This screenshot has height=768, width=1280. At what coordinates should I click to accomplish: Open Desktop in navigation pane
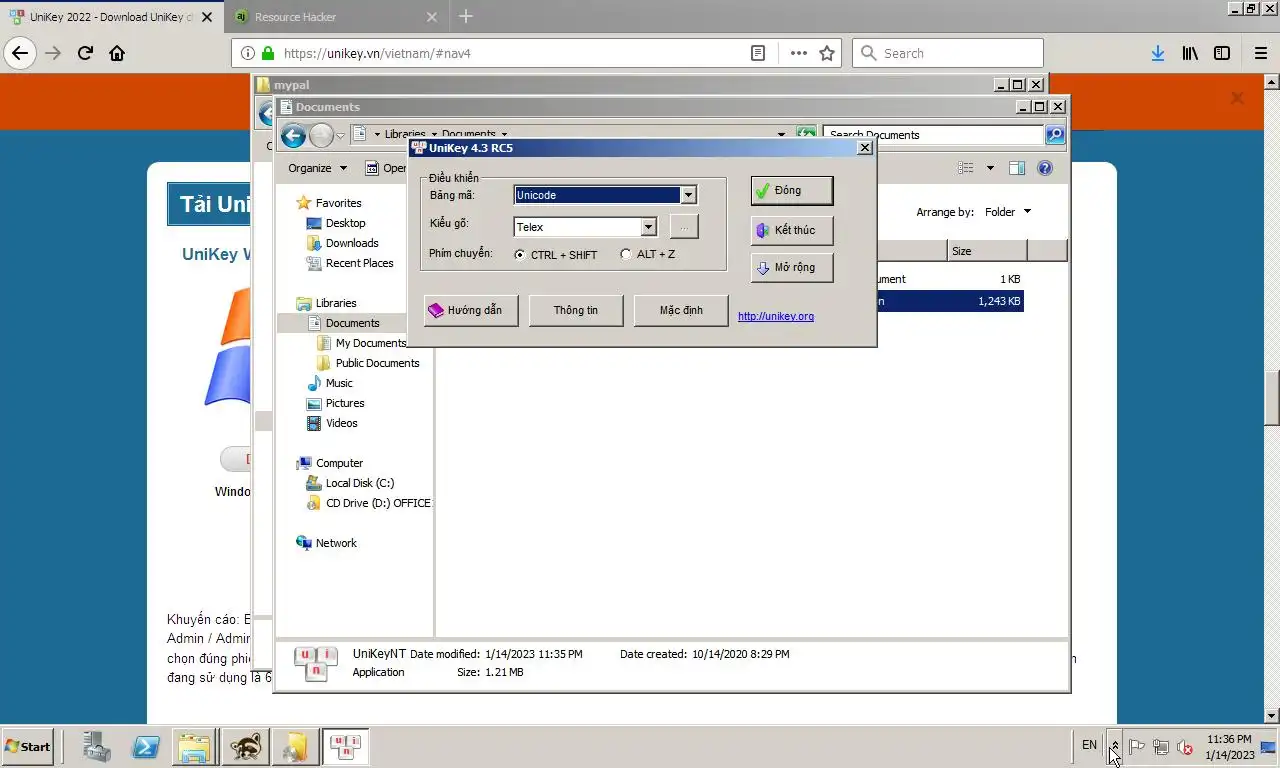[x=337, y=223]
